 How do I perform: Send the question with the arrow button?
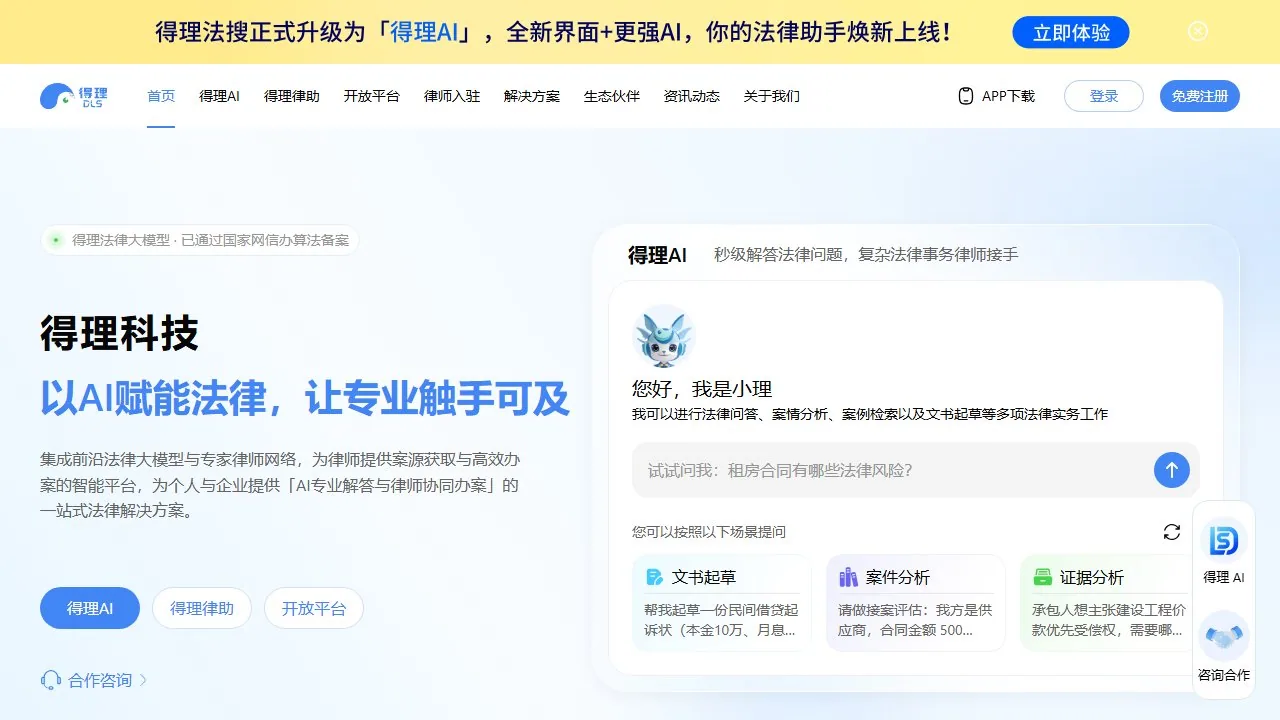pos(1172,469)
